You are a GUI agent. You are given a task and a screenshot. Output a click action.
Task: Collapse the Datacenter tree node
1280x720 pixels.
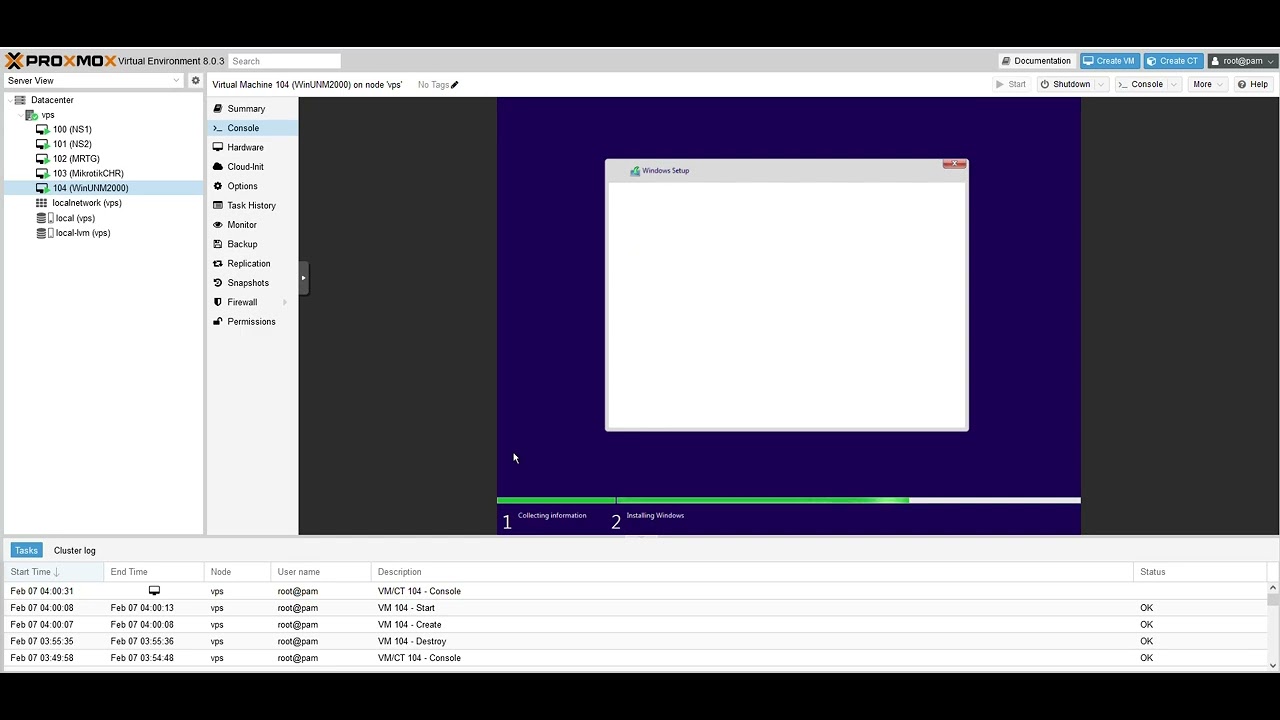(9, 100)
